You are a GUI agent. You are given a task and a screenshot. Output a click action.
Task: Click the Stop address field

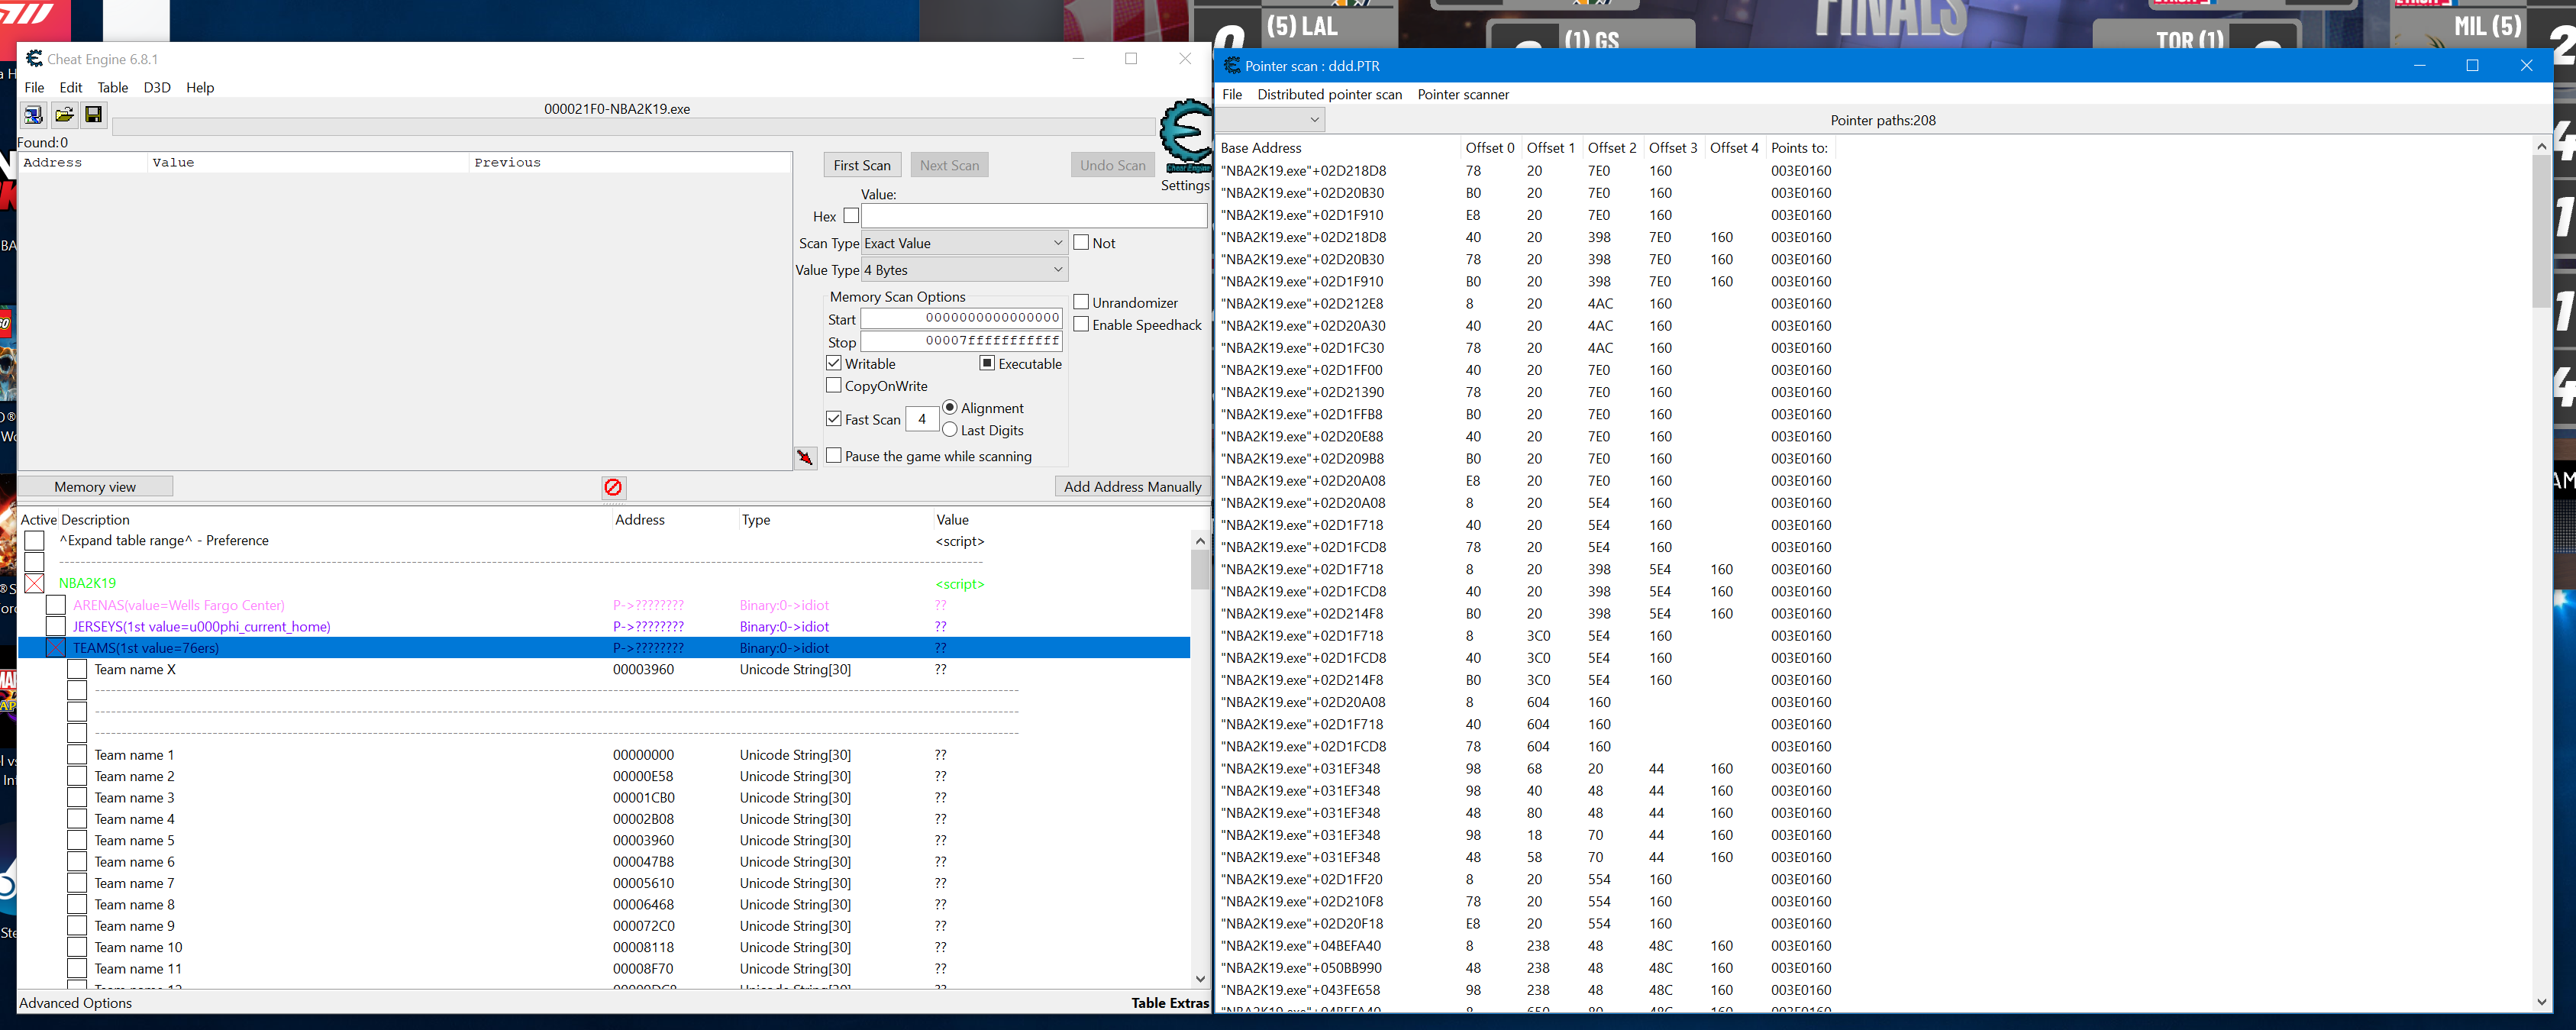click(961, 341)
